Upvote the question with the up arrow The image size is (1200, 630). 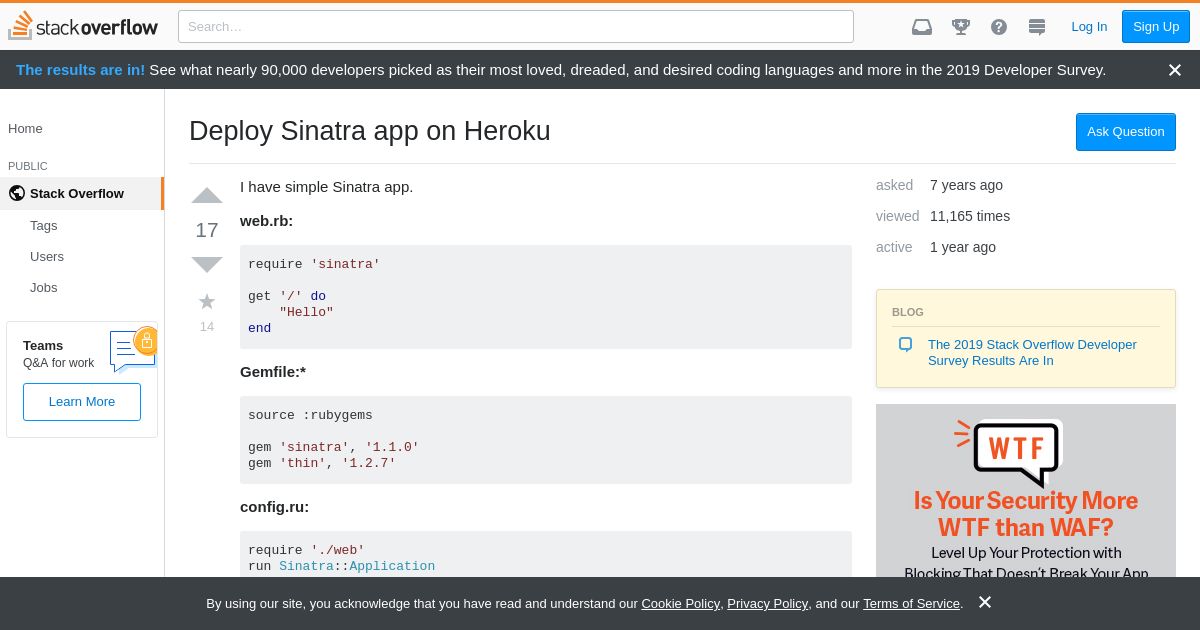207,195
